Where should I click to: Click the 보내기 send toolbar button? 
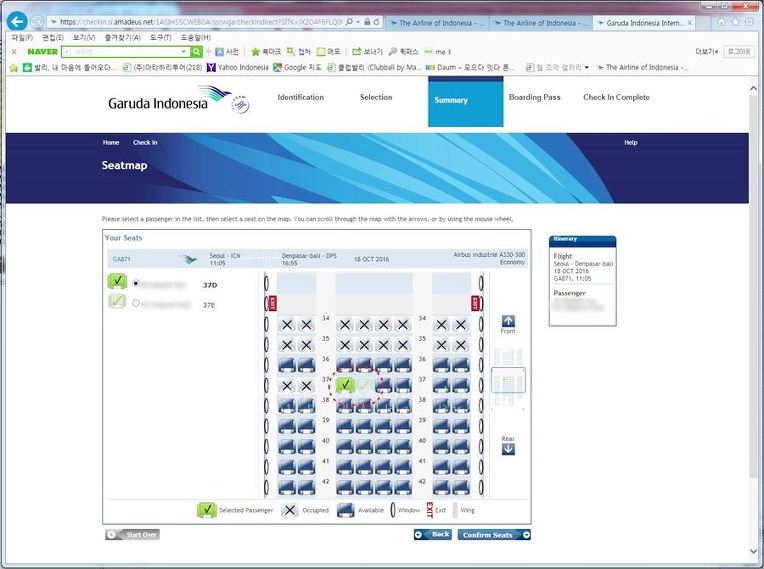(367, 52)
